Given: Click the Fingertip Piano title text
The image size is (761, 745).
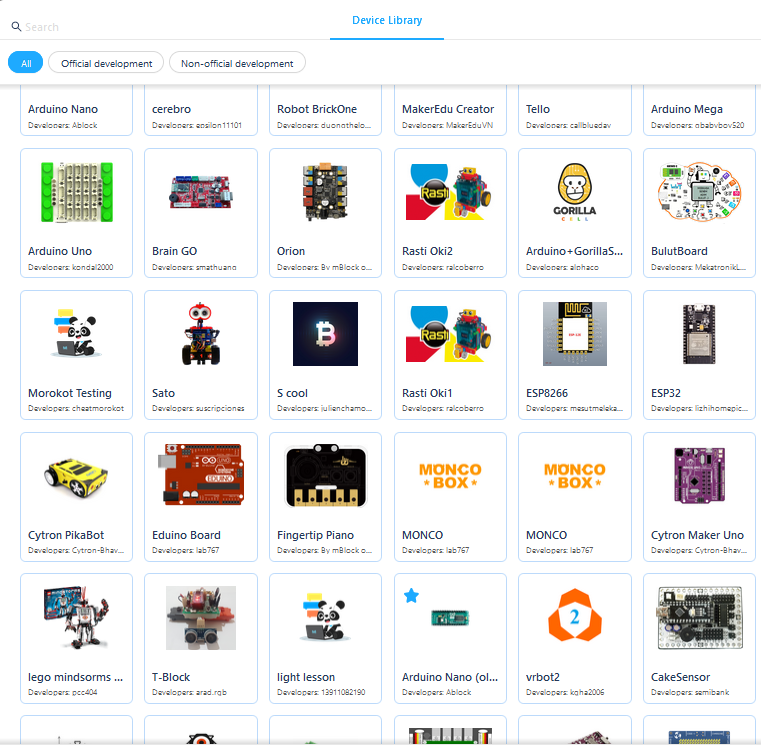Looking at the screenshot, I should click(315, 535).
